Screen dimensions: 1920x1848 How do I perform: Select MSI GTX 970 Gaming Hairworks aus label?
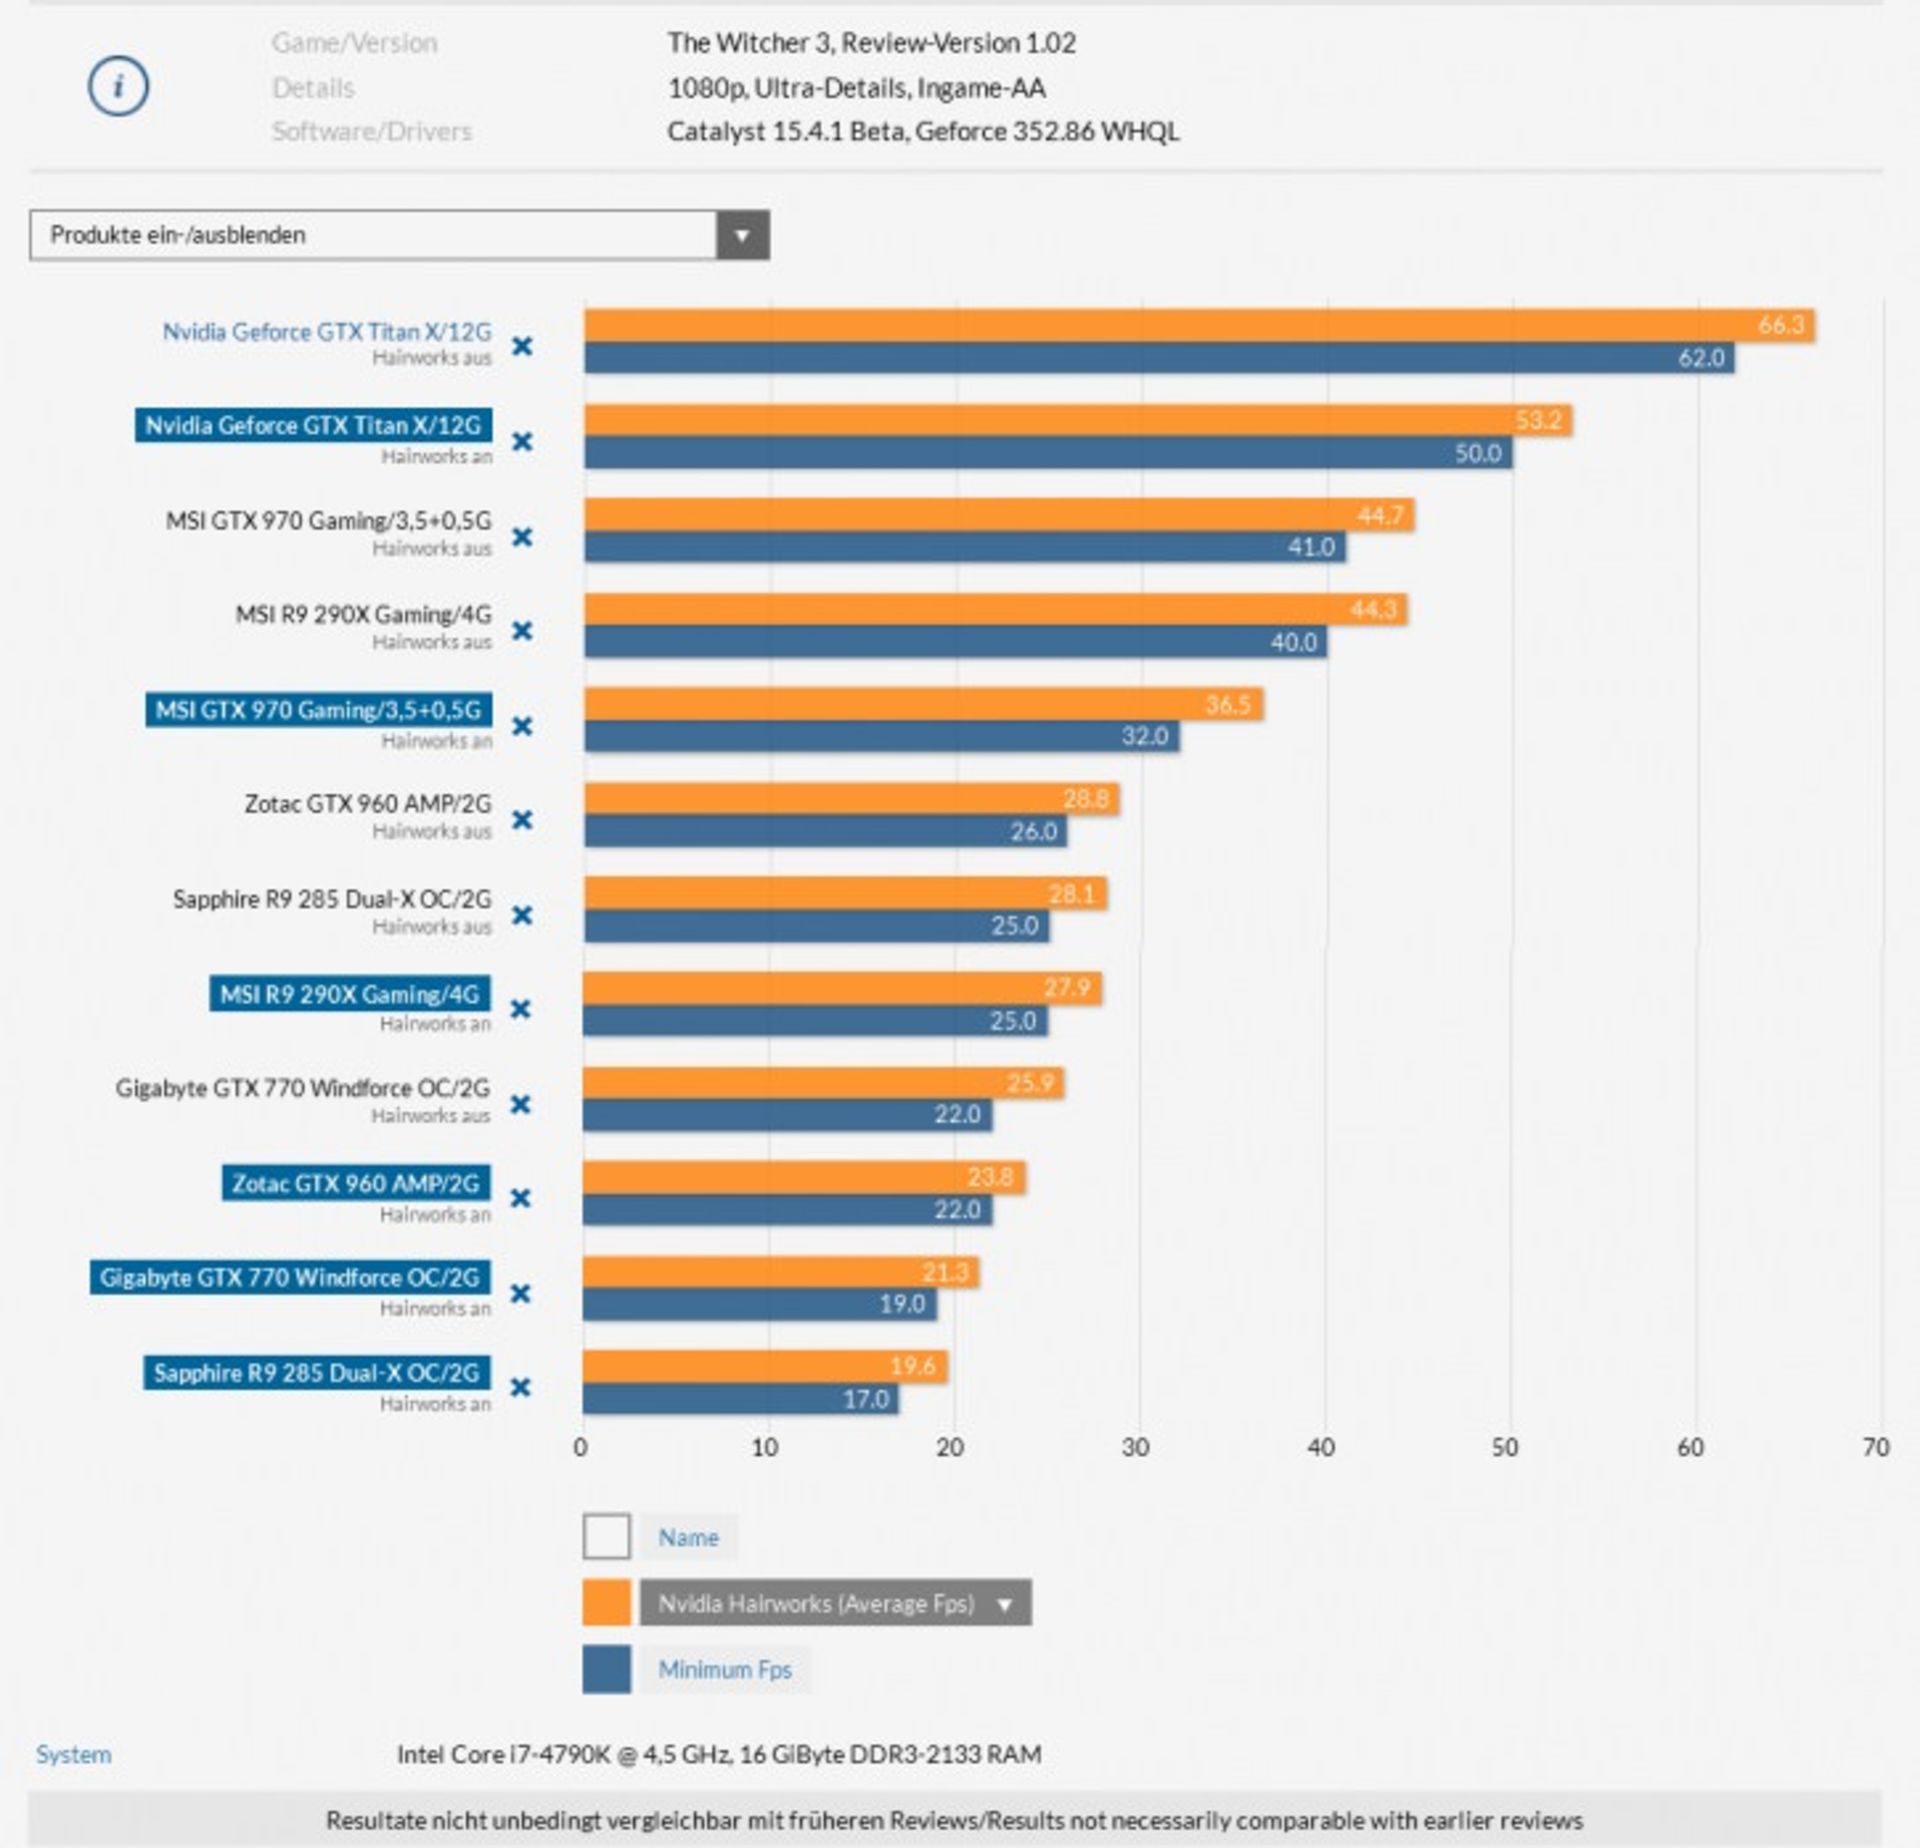(329, 521)
